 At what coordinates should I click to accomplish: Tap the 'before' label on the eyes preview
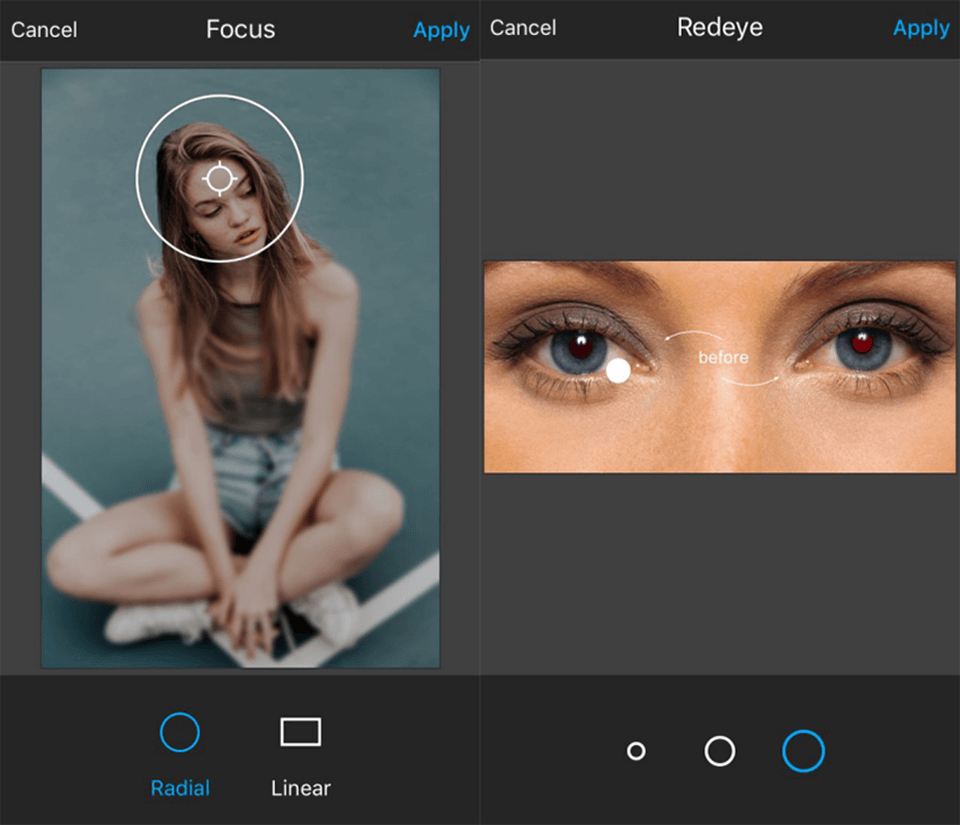click(723, 357)
